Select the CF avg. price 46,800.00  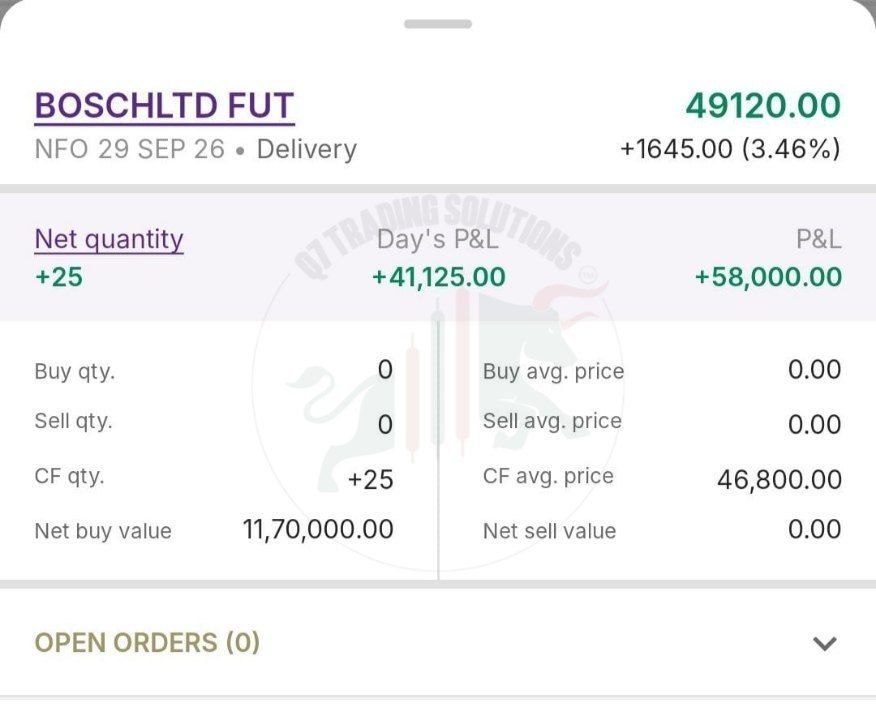point(779,480)
